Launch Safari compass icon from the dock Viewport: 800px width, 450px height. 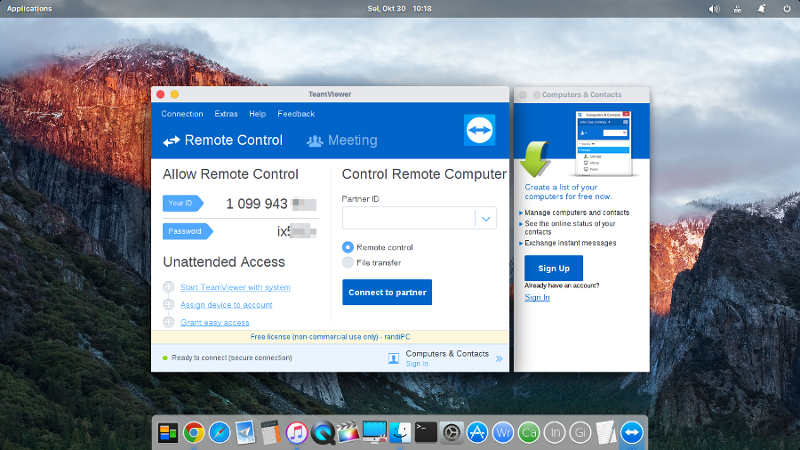coord(219,433)
